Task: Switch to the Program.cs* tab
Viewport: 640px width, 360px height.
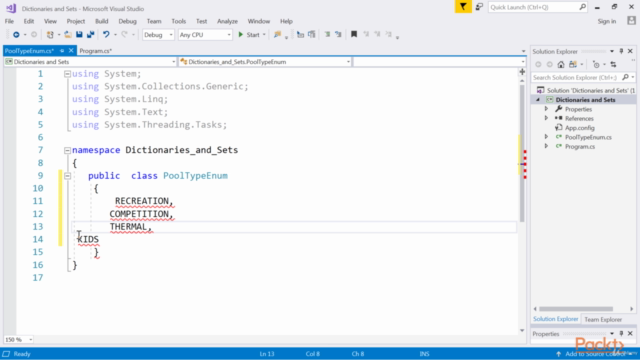Action: pyautogui.click(x=96, y=51)
